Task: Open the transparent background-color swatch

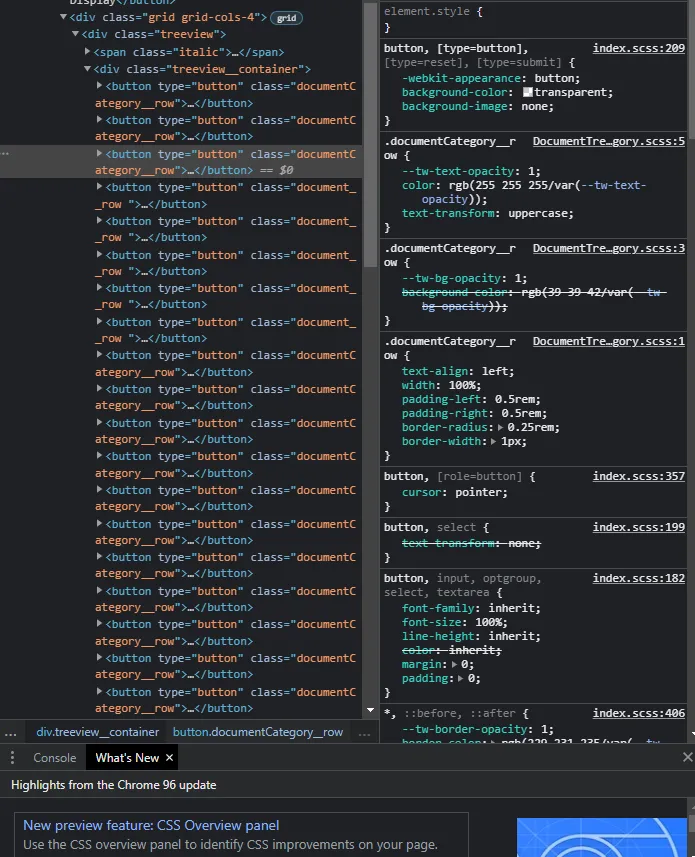Action: pyautogui.click(x=528, y=92)
